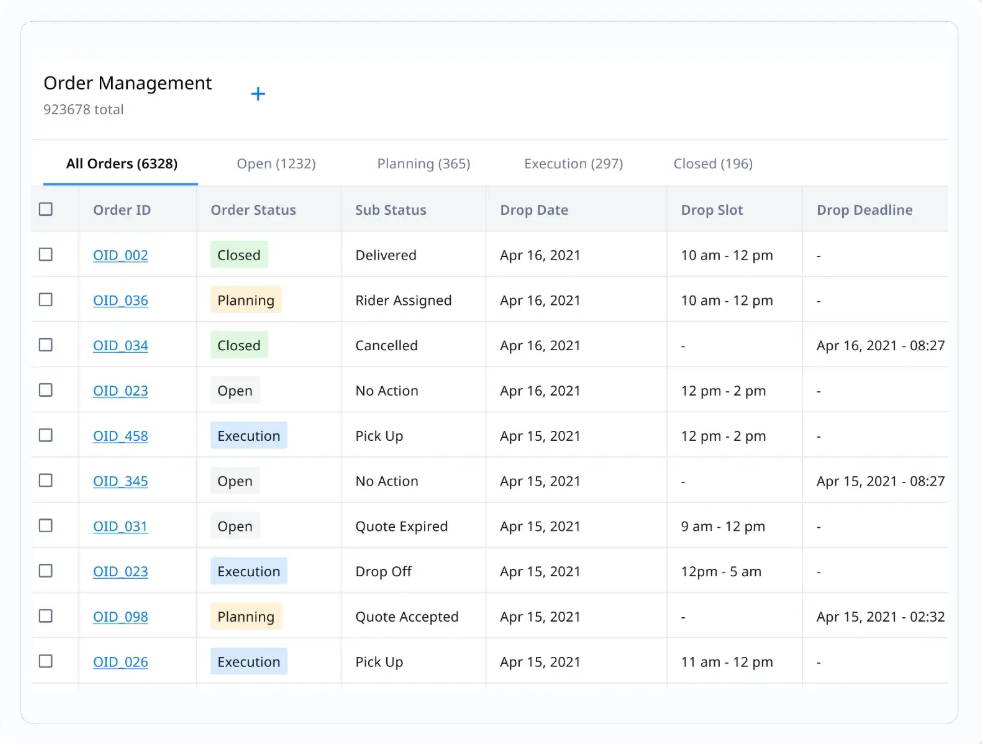982x744 pixels.
Task: Open order OID_098
Action: [120, 616]
